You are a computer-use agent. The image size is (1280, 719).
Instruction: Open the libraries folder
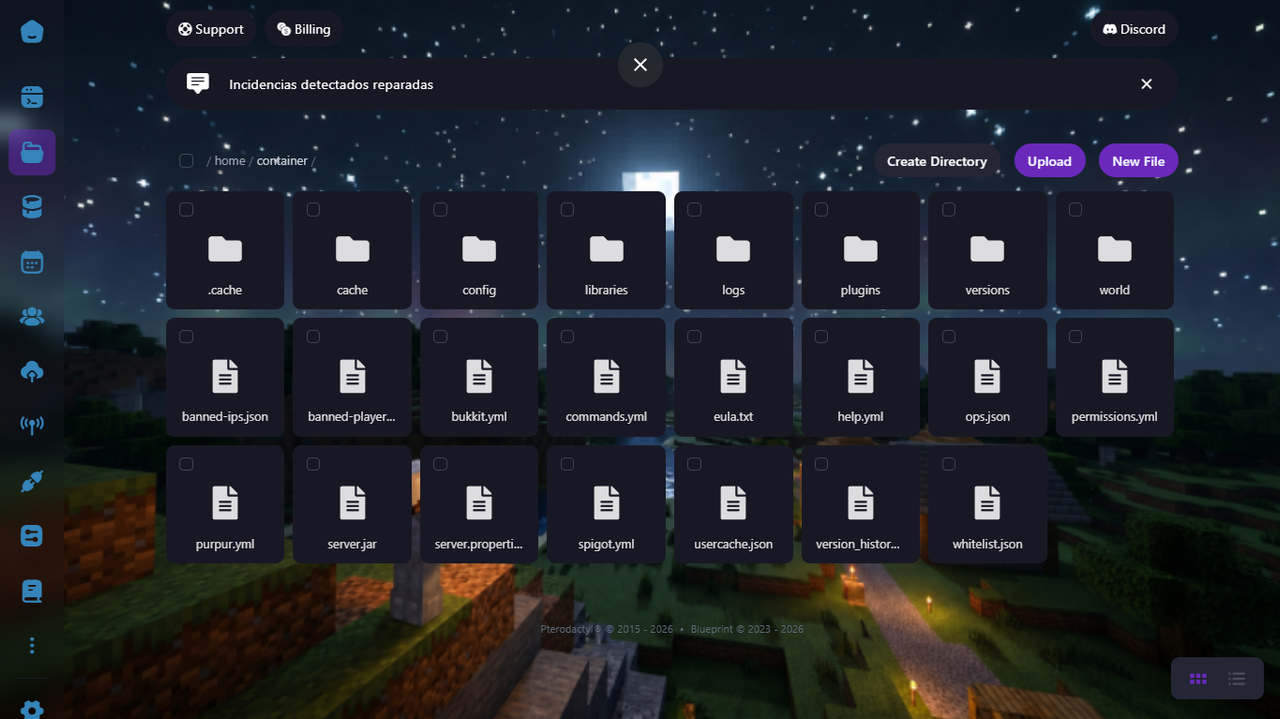click(606, 250)
